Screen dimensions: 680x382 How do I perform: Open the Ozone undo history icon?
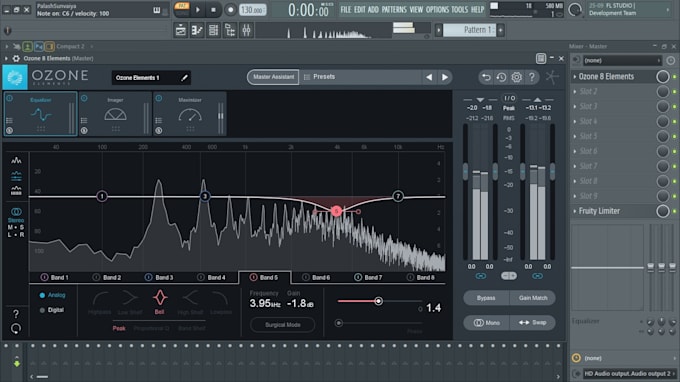[501, 77]
